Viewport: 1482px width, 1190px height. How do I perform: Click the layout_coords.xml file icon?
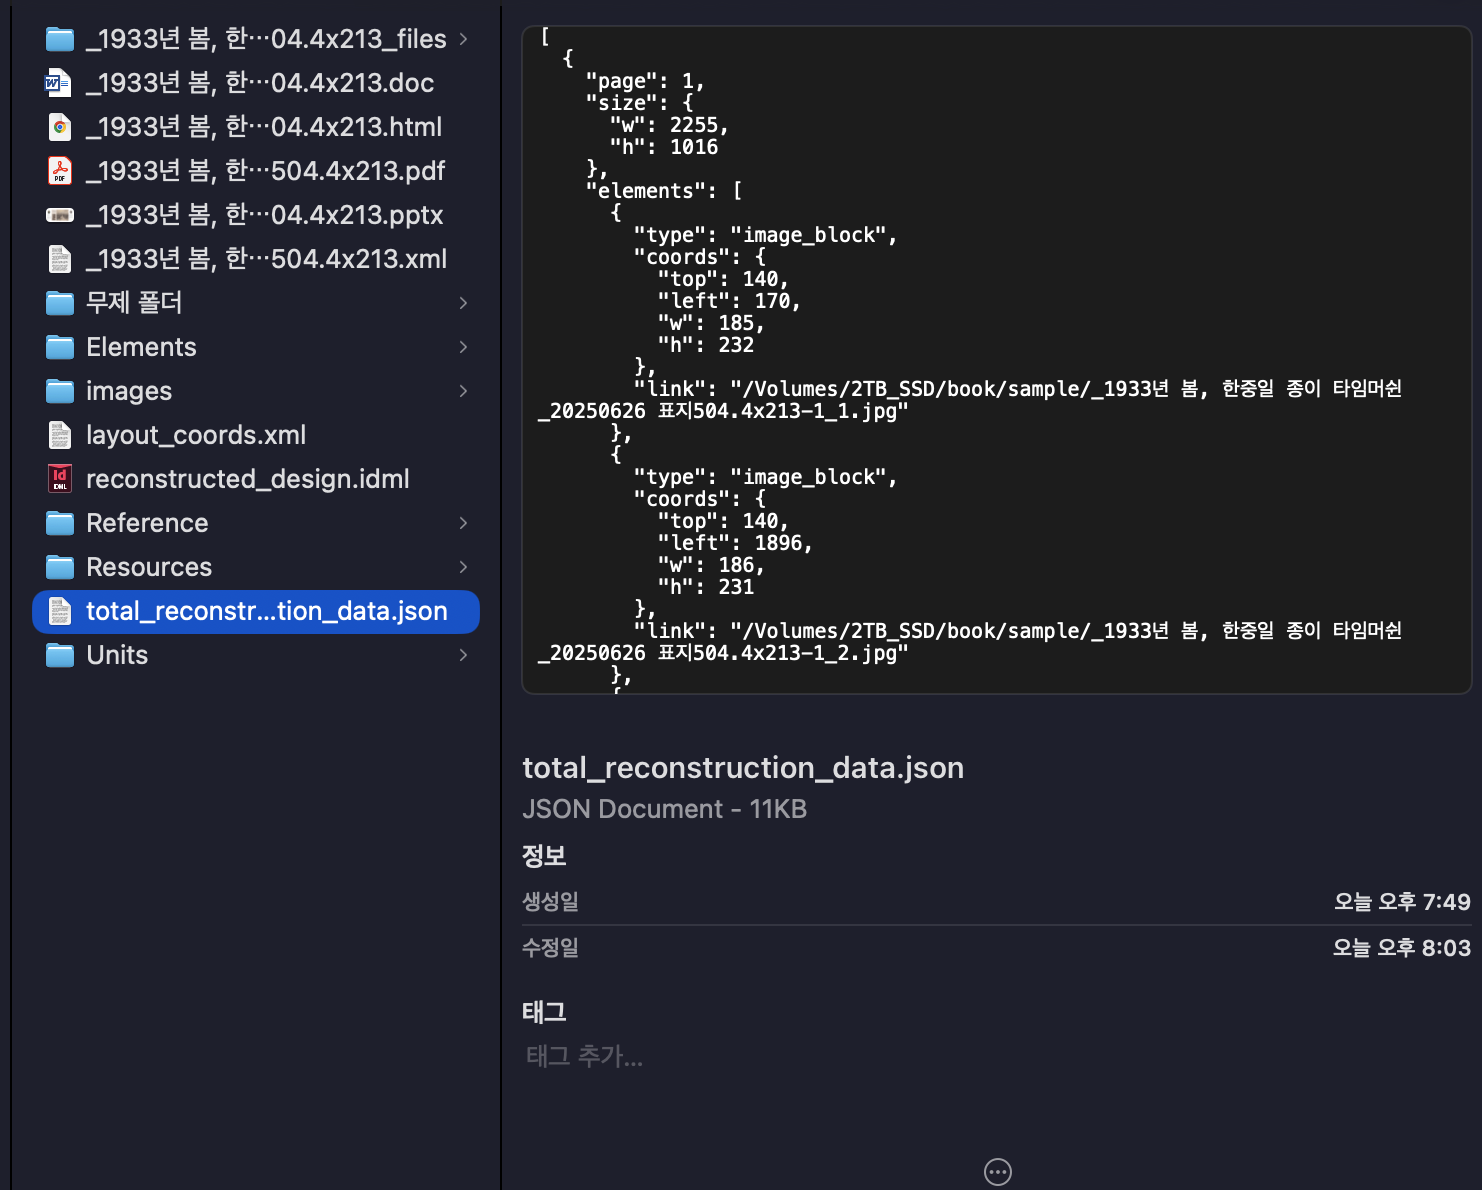59,435
